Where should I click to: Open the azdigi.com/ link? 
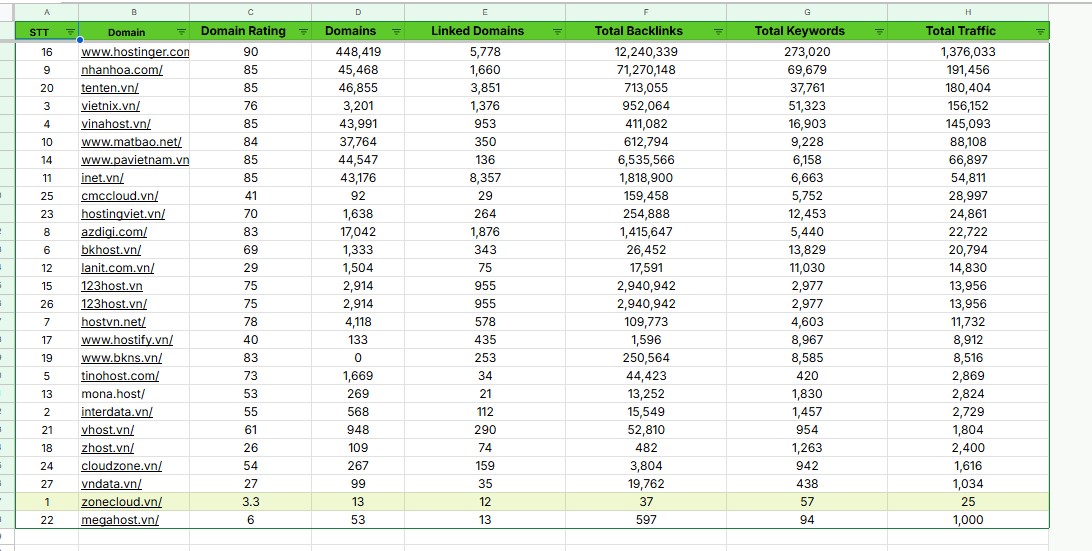pyautogui.click(x=114, y=232)
